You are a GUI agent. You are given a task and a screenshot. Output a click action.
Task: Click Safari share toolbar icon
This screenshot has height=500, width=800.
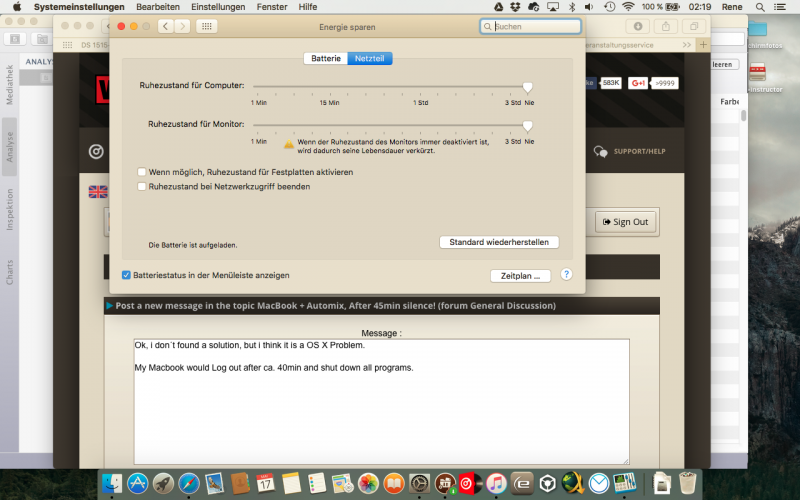666,26
